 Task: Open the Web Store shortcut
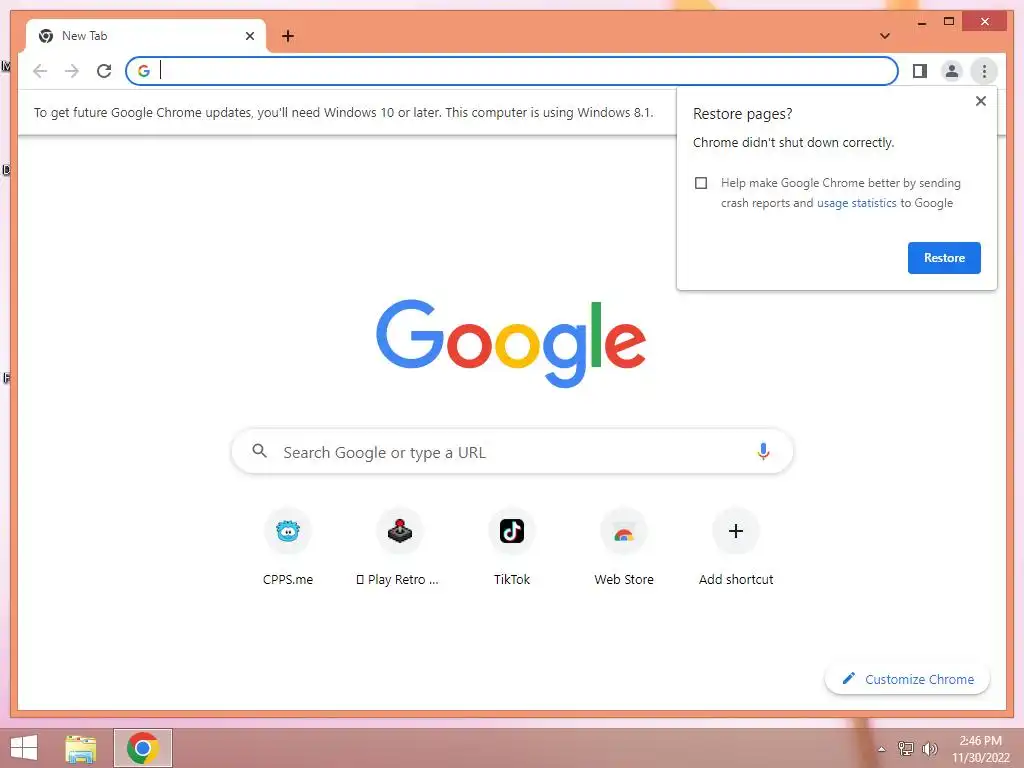pyautogui.click(x=624, y=547)
